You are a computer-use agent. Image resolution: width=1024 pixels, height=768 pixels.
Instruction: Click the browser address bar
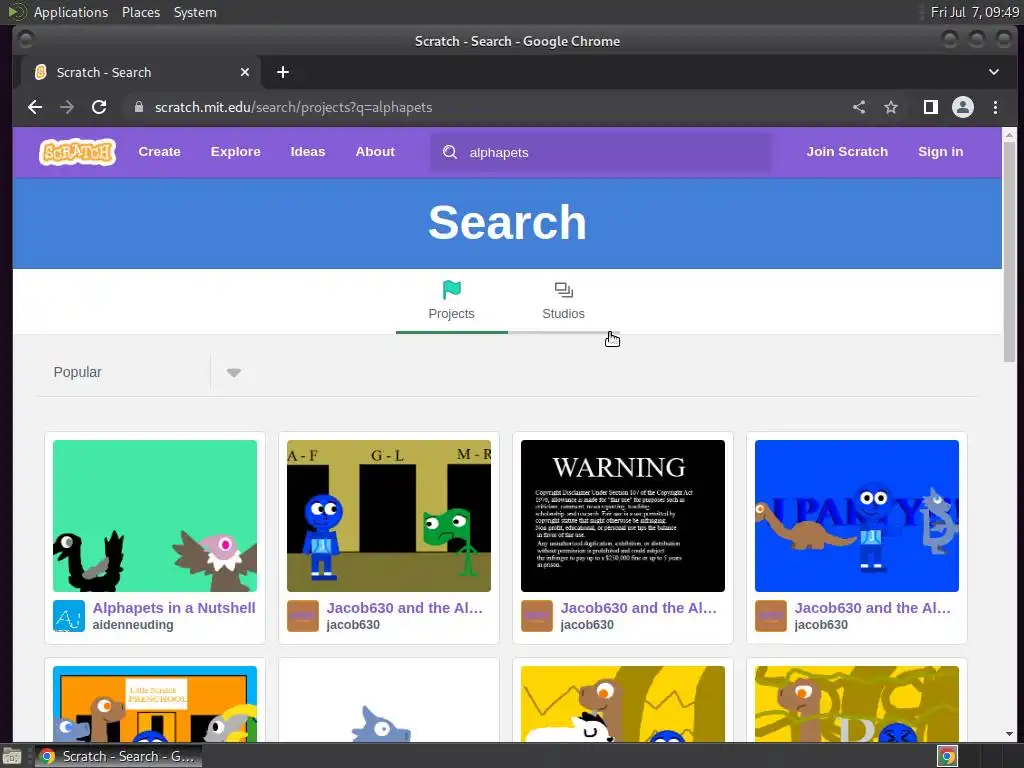click(x=483, y=107)
